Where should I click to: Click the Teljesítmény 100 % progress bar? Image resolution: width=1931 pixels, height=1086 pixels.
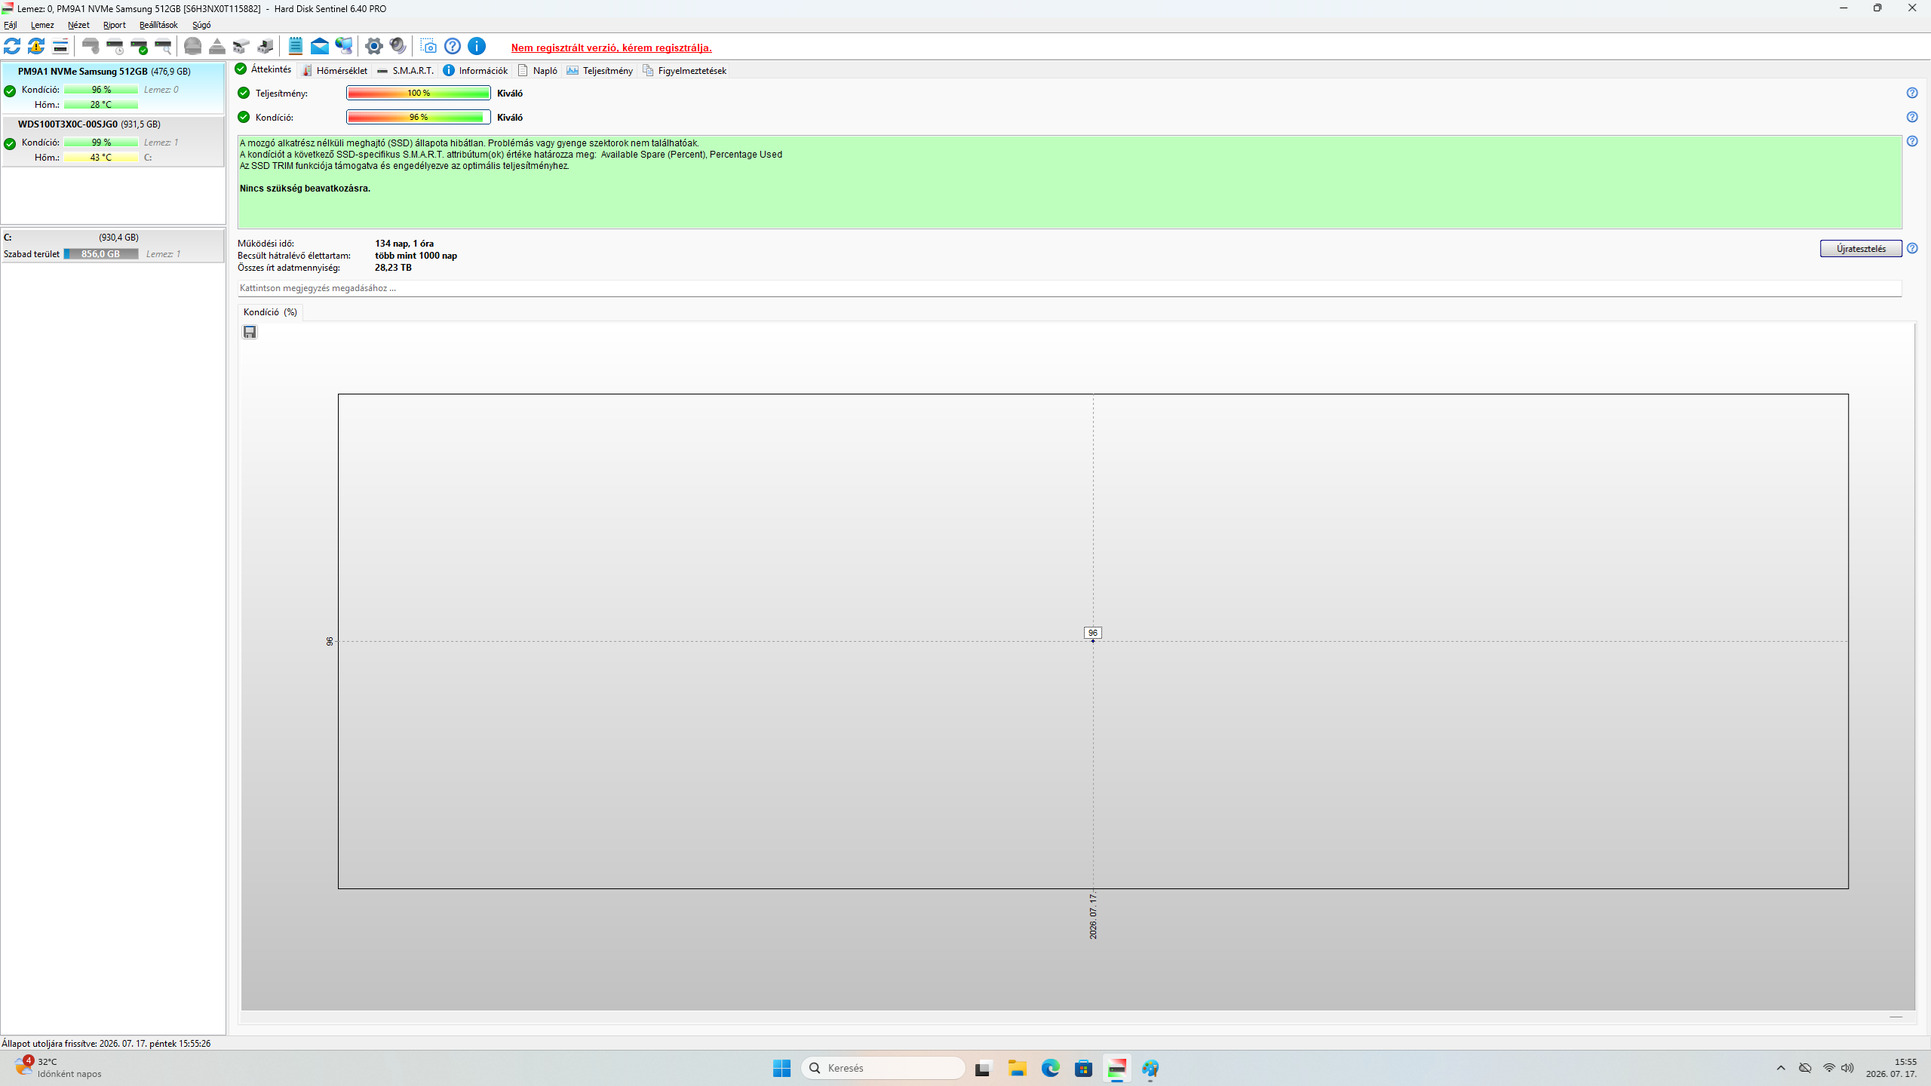click(418, 93)
